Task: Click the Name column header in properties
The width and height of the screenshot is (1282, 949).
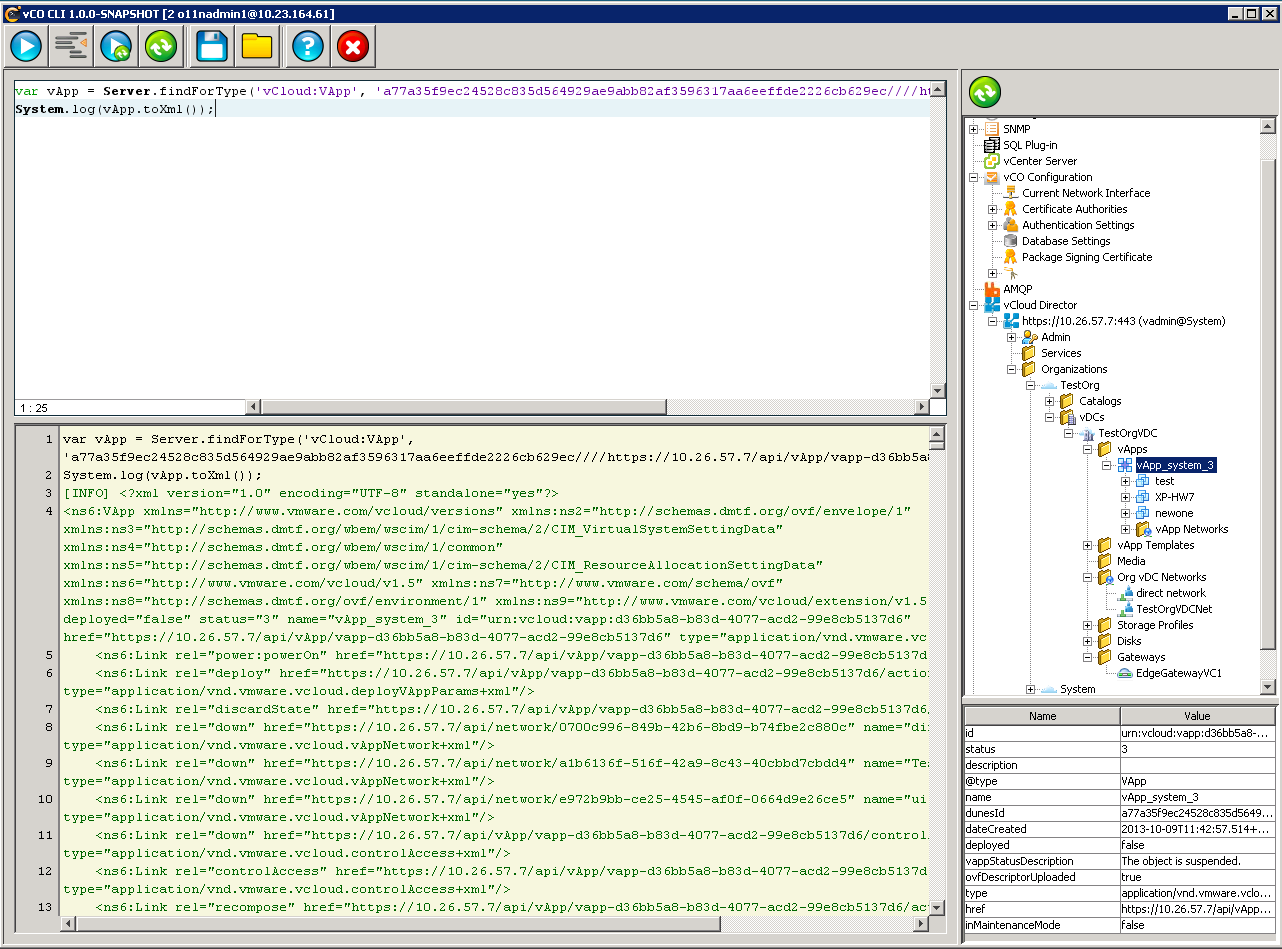Action: (1042, 716)
